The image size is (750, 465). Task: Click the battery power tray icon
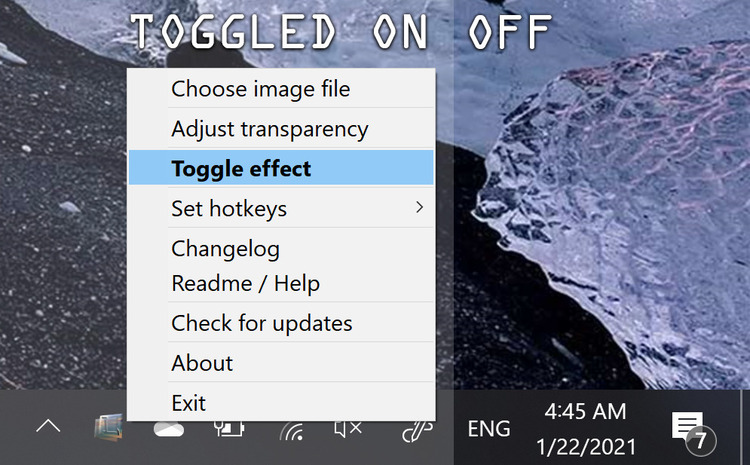[229, 428]
